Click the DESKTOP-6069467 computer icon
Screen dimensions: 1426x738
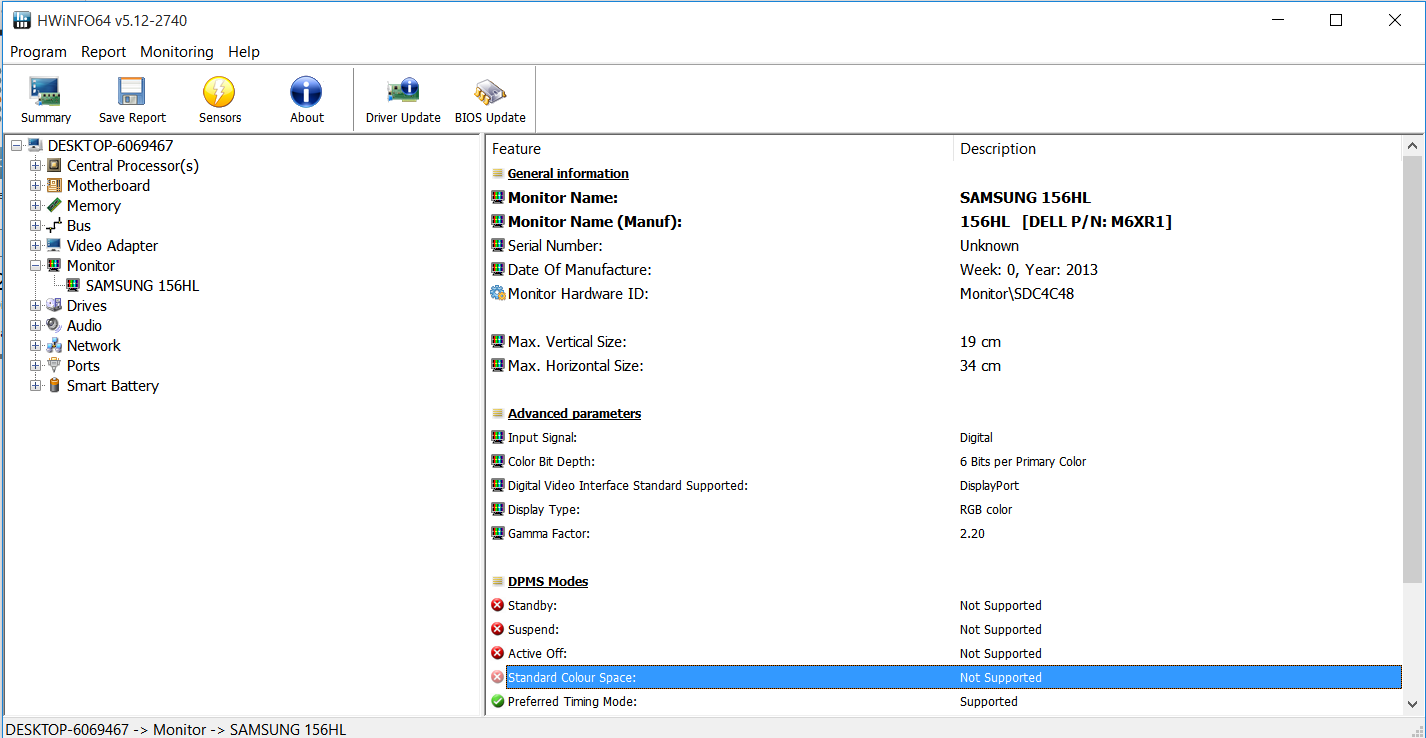35,146
